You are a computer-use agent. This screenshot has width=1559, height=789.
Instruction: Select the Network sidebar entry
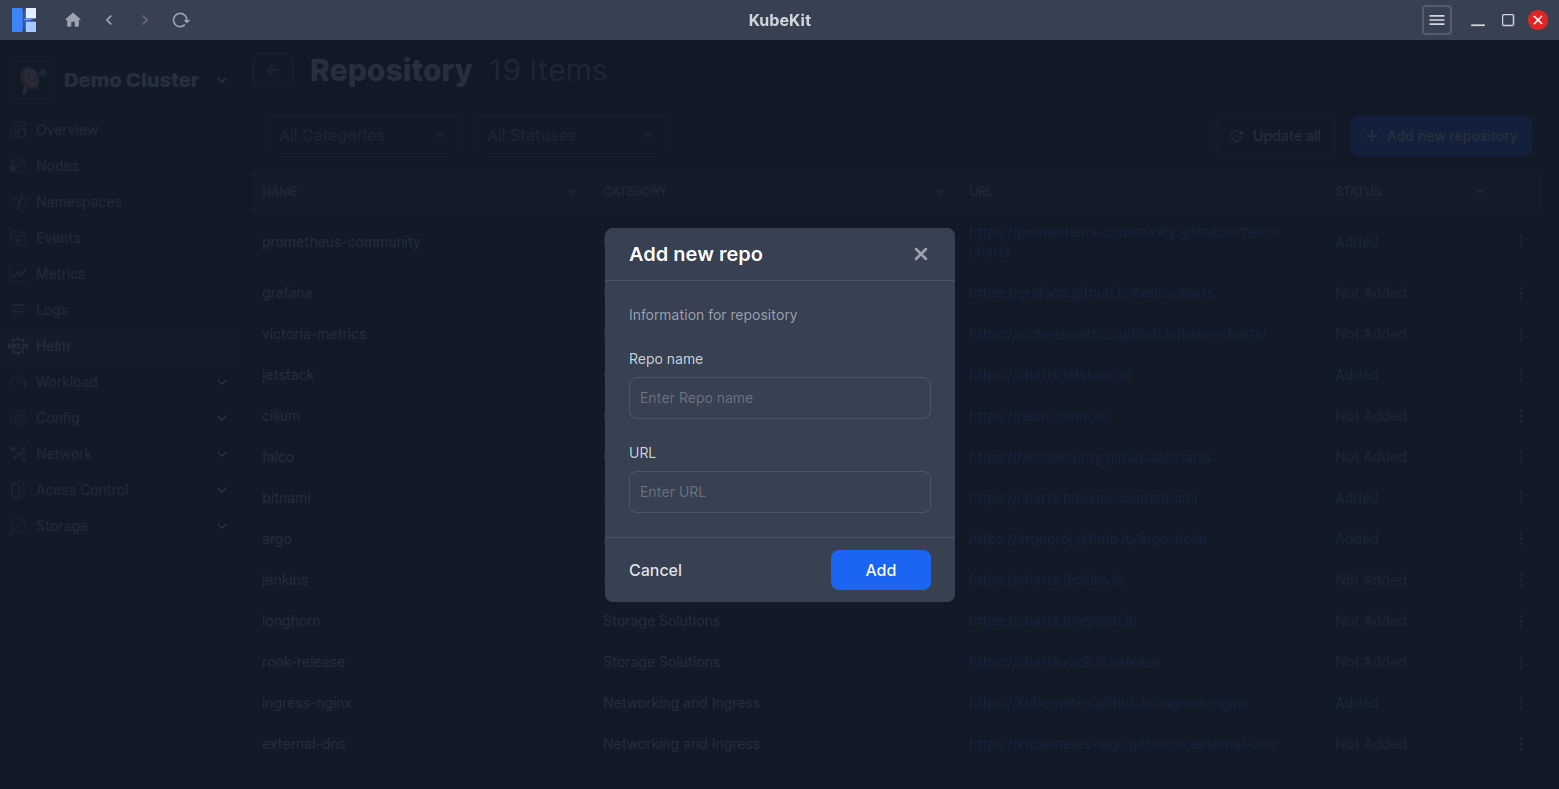(65, 453)
